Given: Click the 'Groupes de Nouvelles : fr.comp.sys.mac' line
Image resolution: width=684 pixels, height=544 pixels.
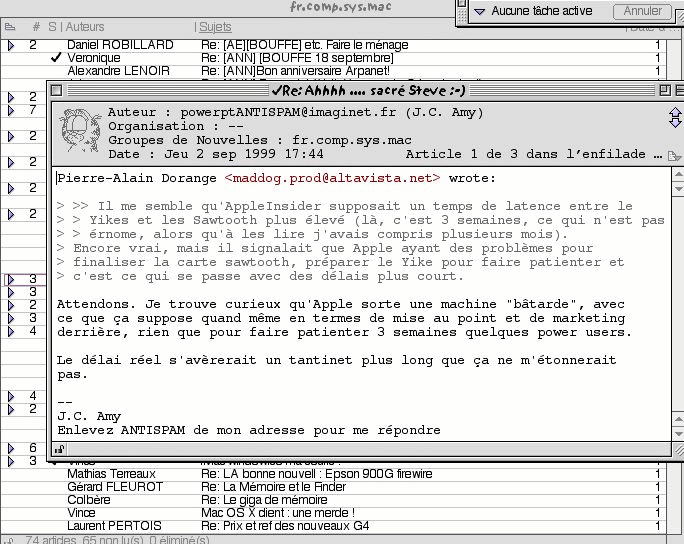Looking at the screenshot, I should 260,140.
